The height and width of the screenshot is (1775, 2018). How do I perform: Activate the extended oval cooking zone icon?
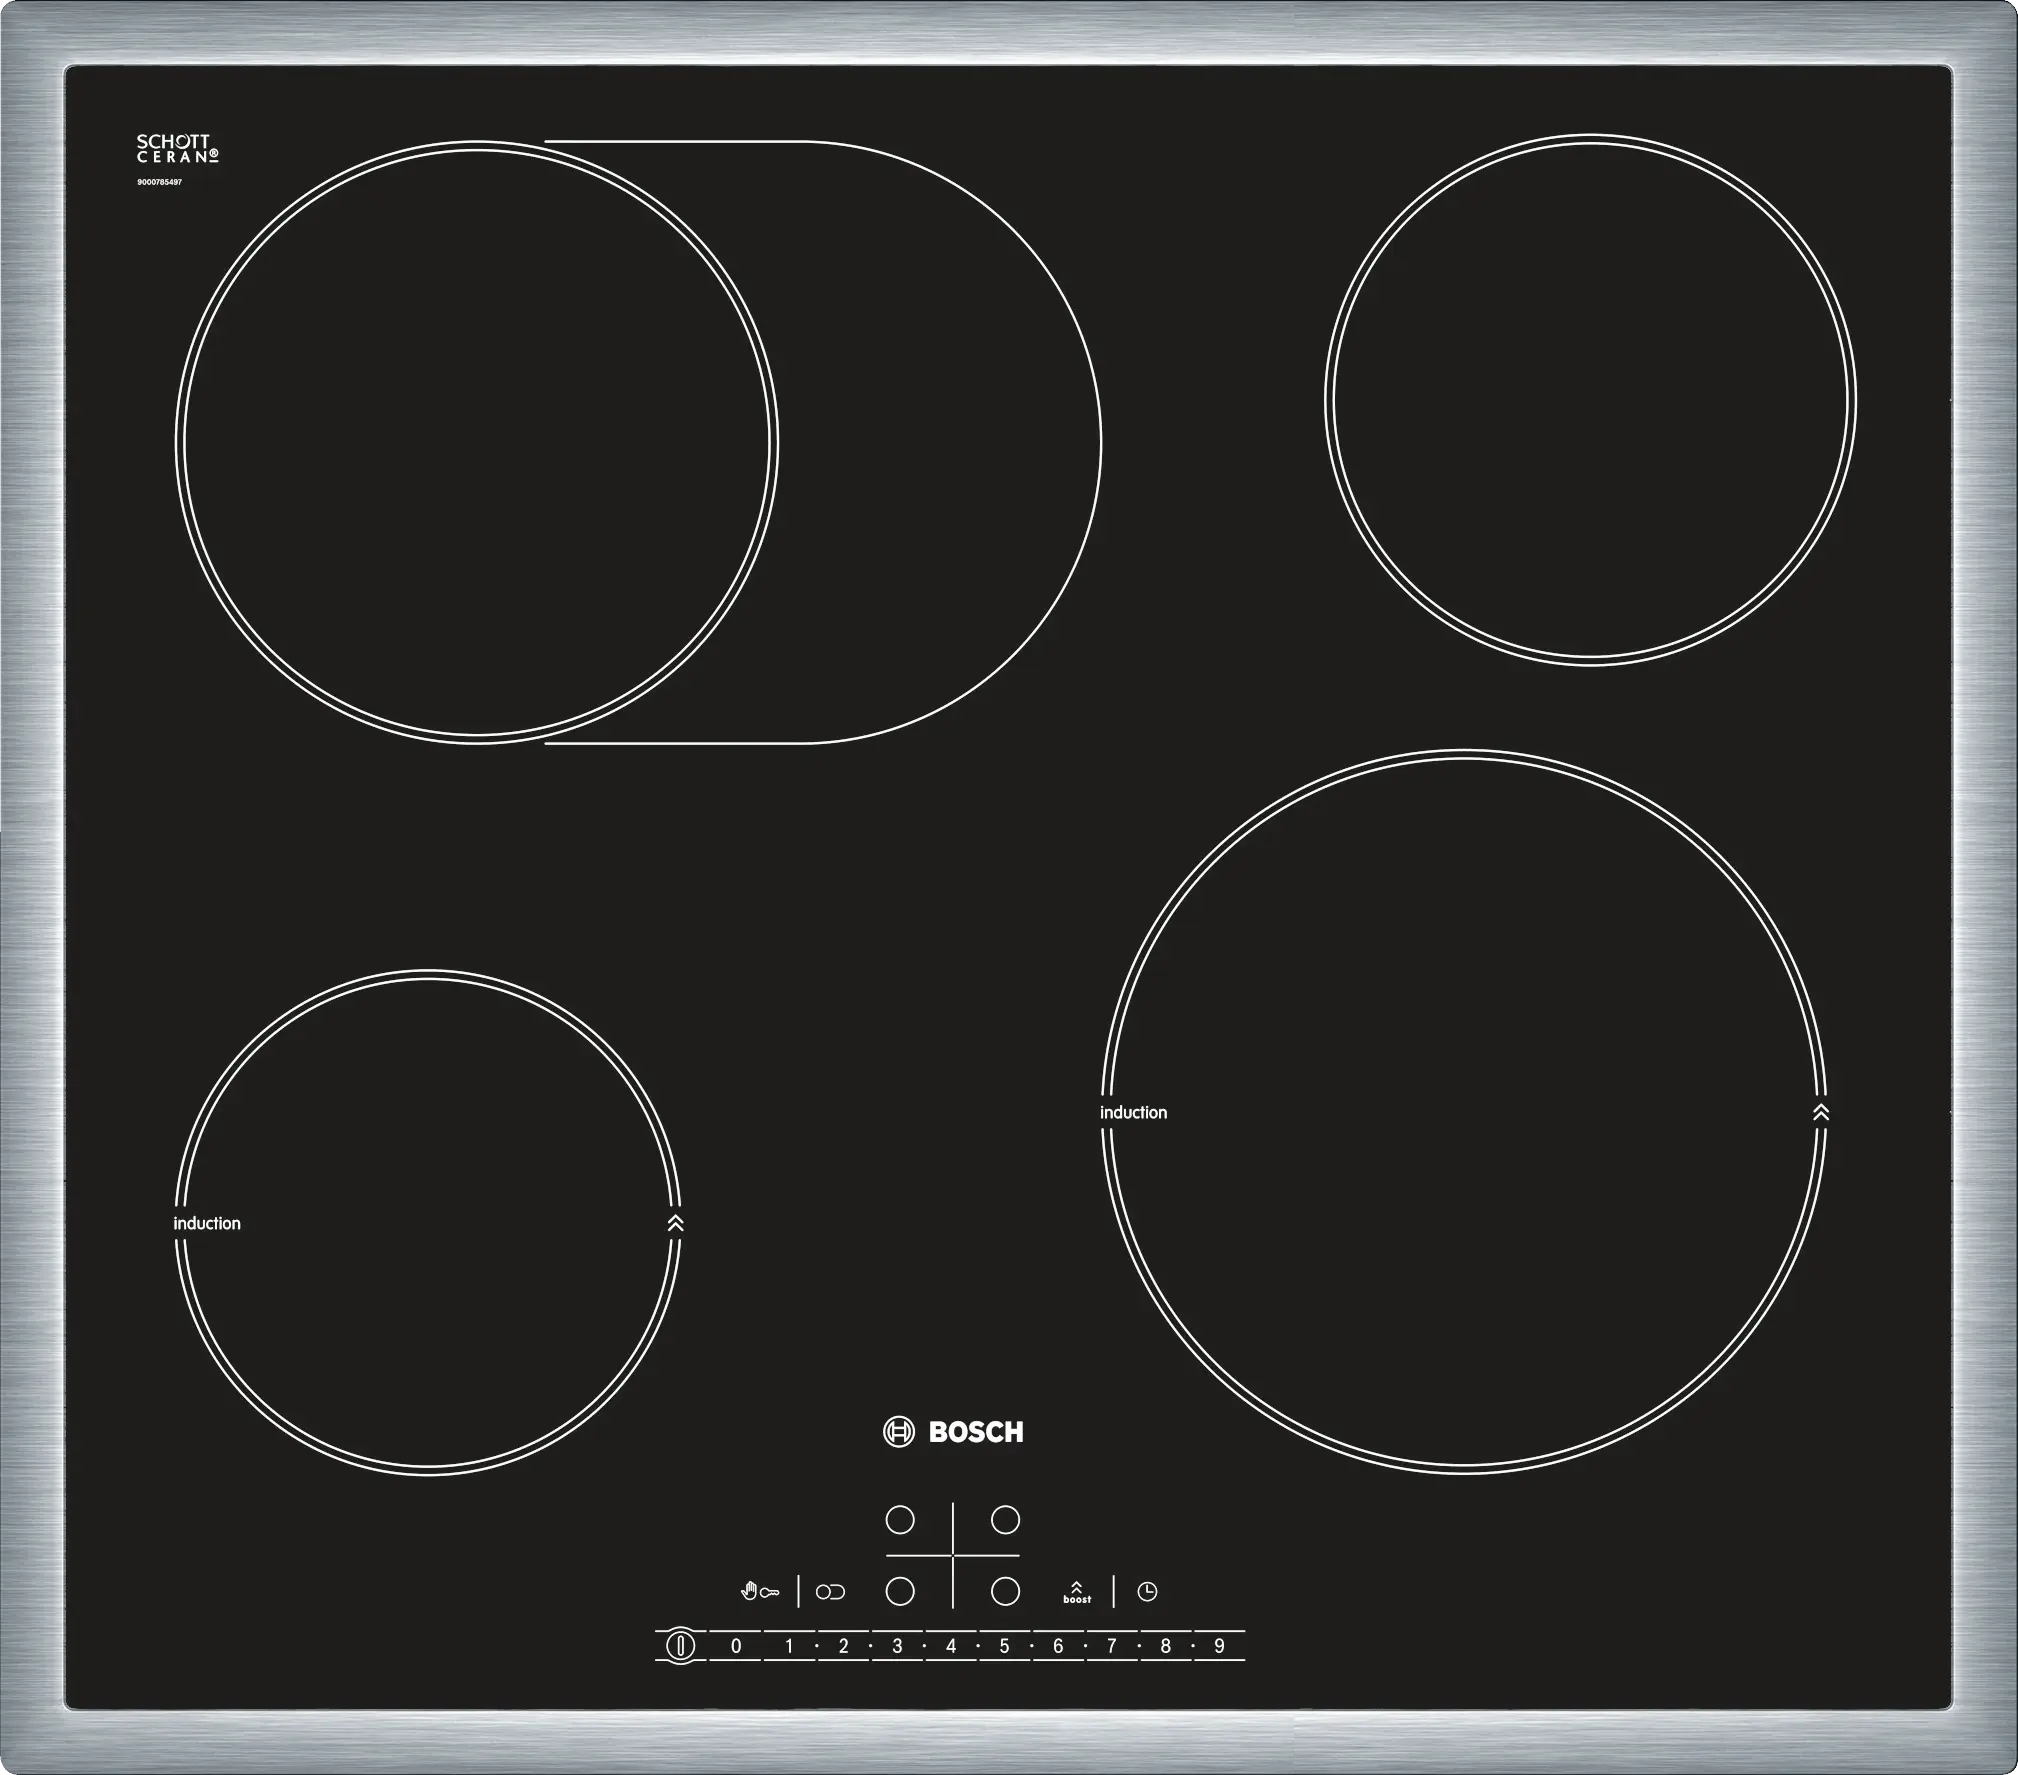(830, 1592)
